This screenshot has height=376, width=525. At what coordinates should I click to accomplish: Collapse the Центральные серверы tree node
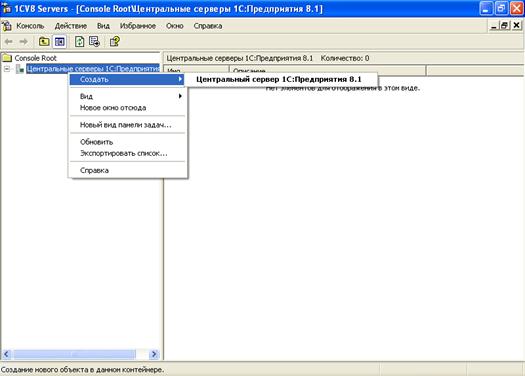(7, 69)
